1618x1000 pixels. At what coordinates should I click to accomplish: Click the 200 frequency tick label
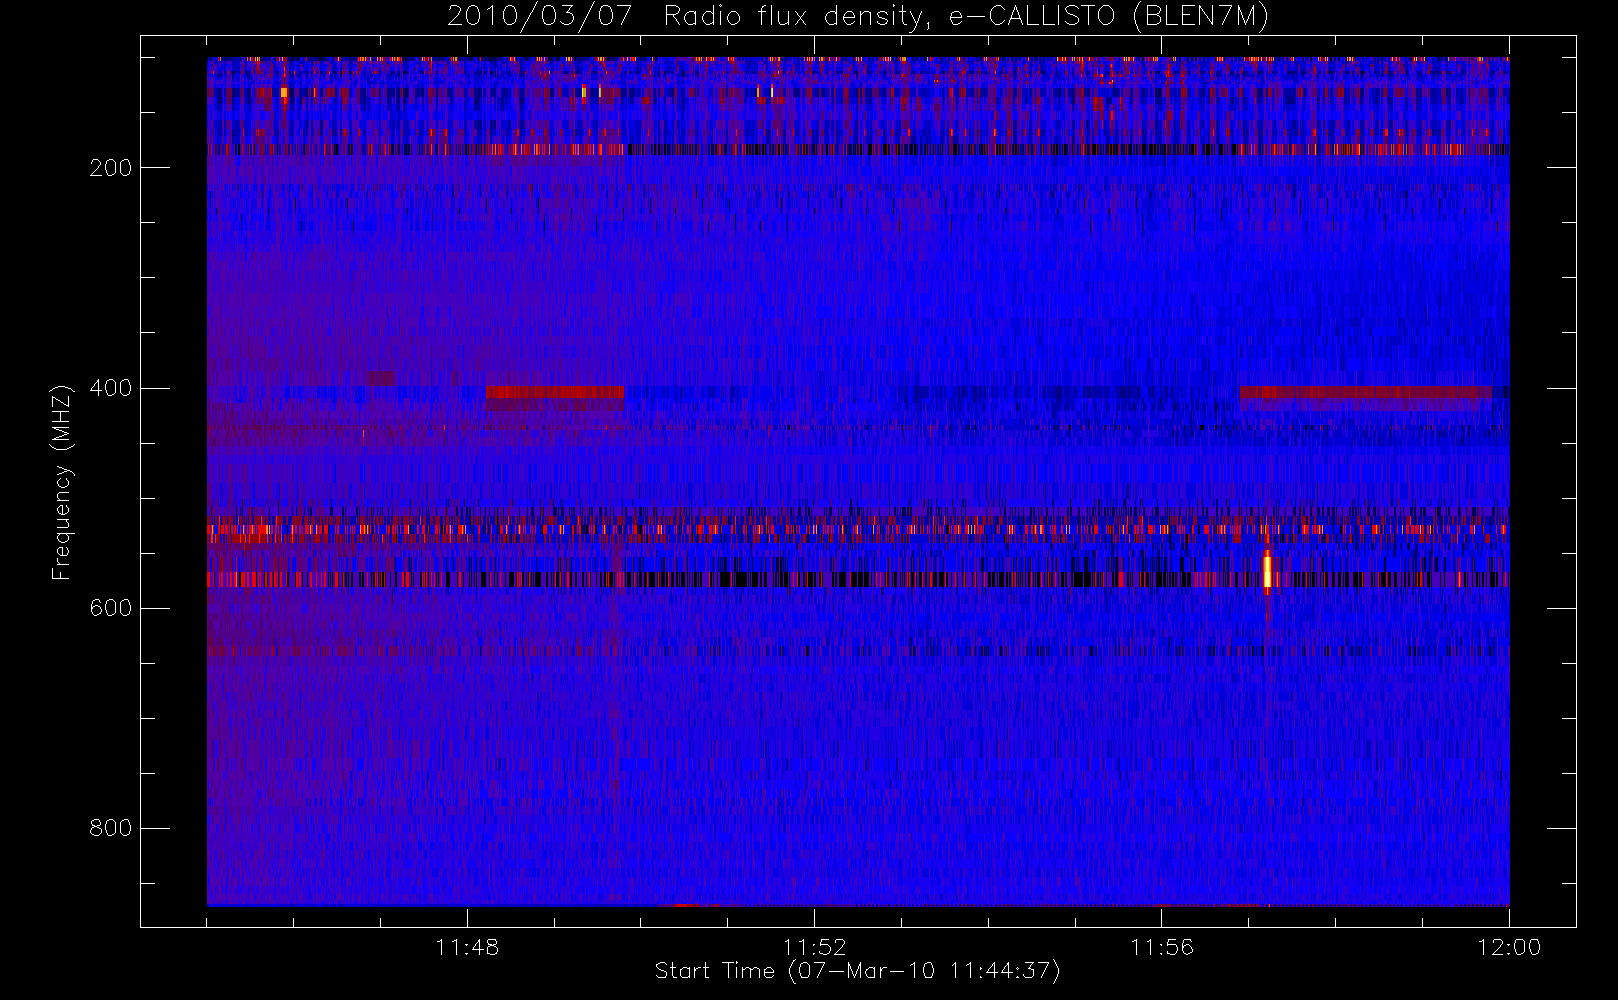(110, 168)
